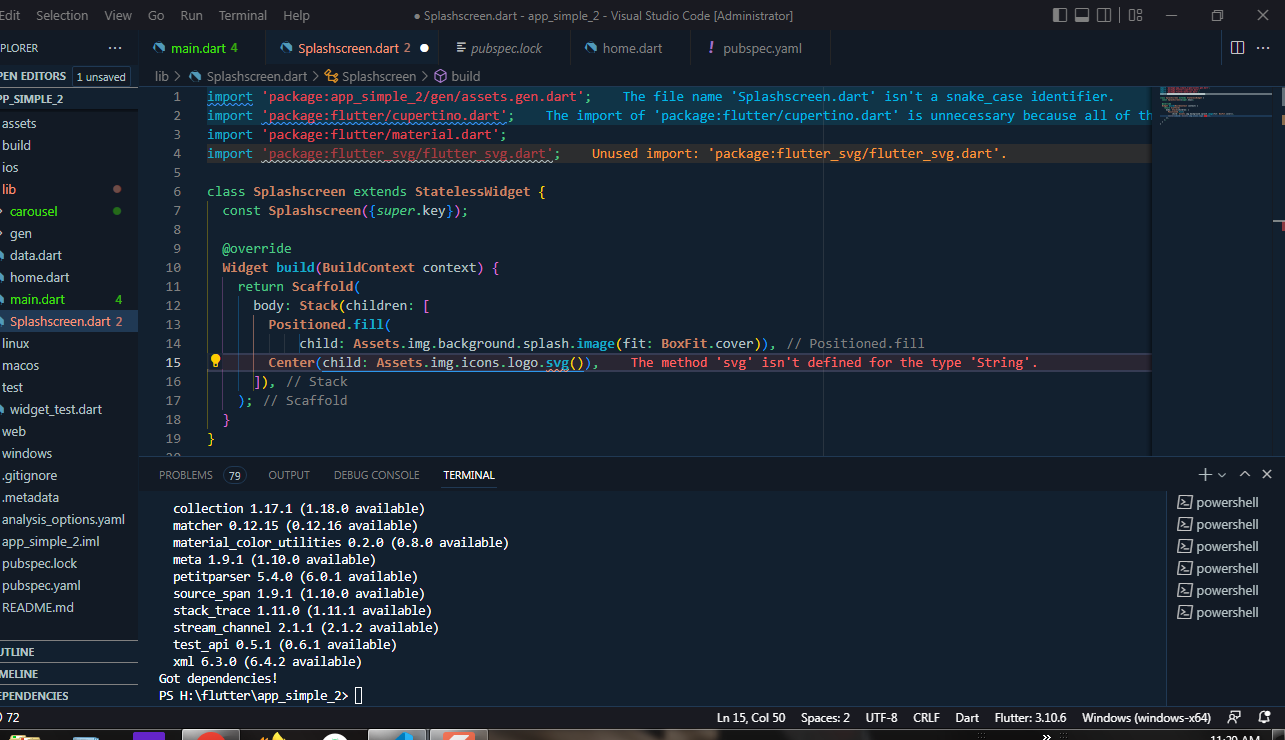Launch new terminal with plus icon
The width and height of the screenshot is (1285, 740).
click(1205, 475)
